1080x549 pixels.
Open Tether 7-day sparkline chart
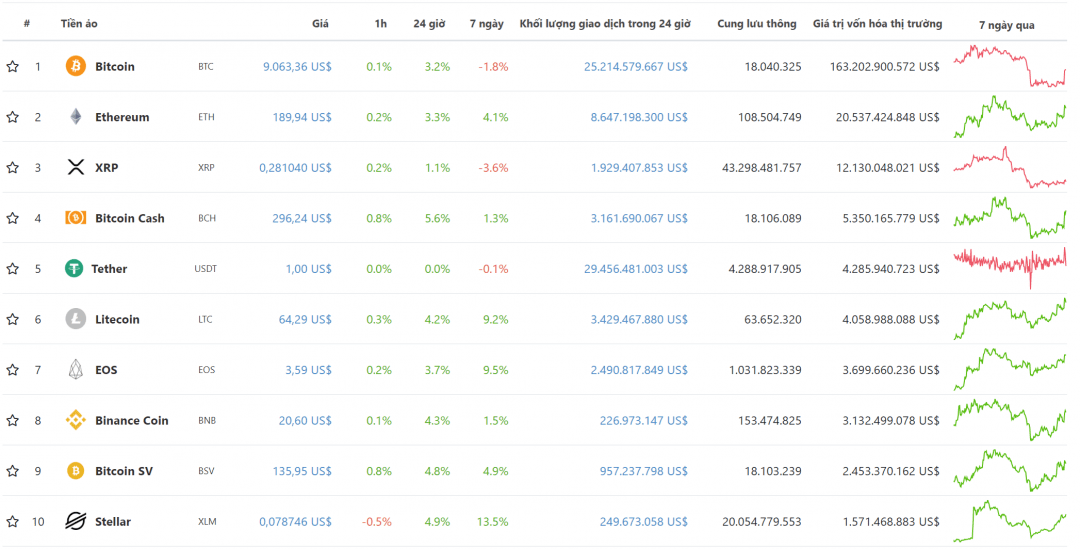pos(1010,268)
